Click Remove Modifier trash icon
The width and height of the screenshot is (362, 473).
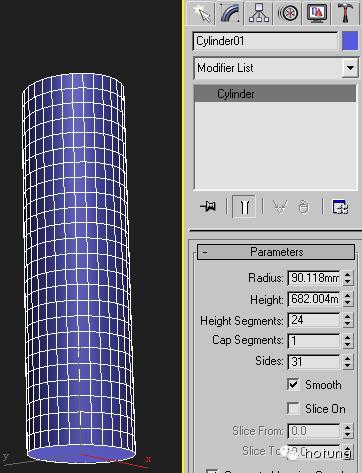[303, 207]
